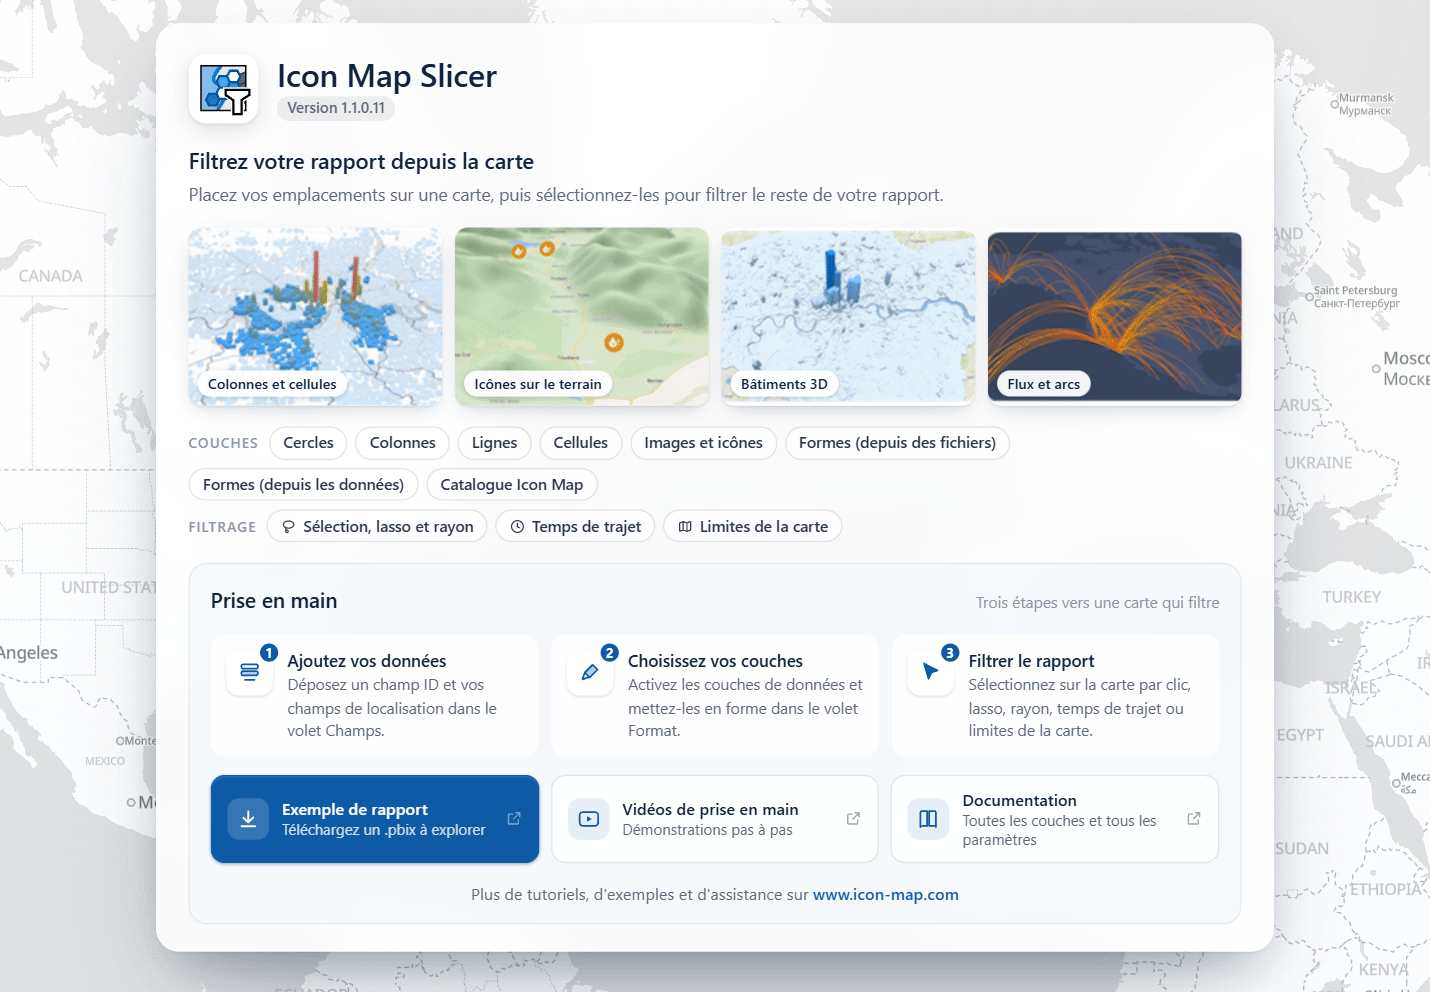
Task: Click the external link icon on Vidéos de prise en main
Action: coord(853,818)
